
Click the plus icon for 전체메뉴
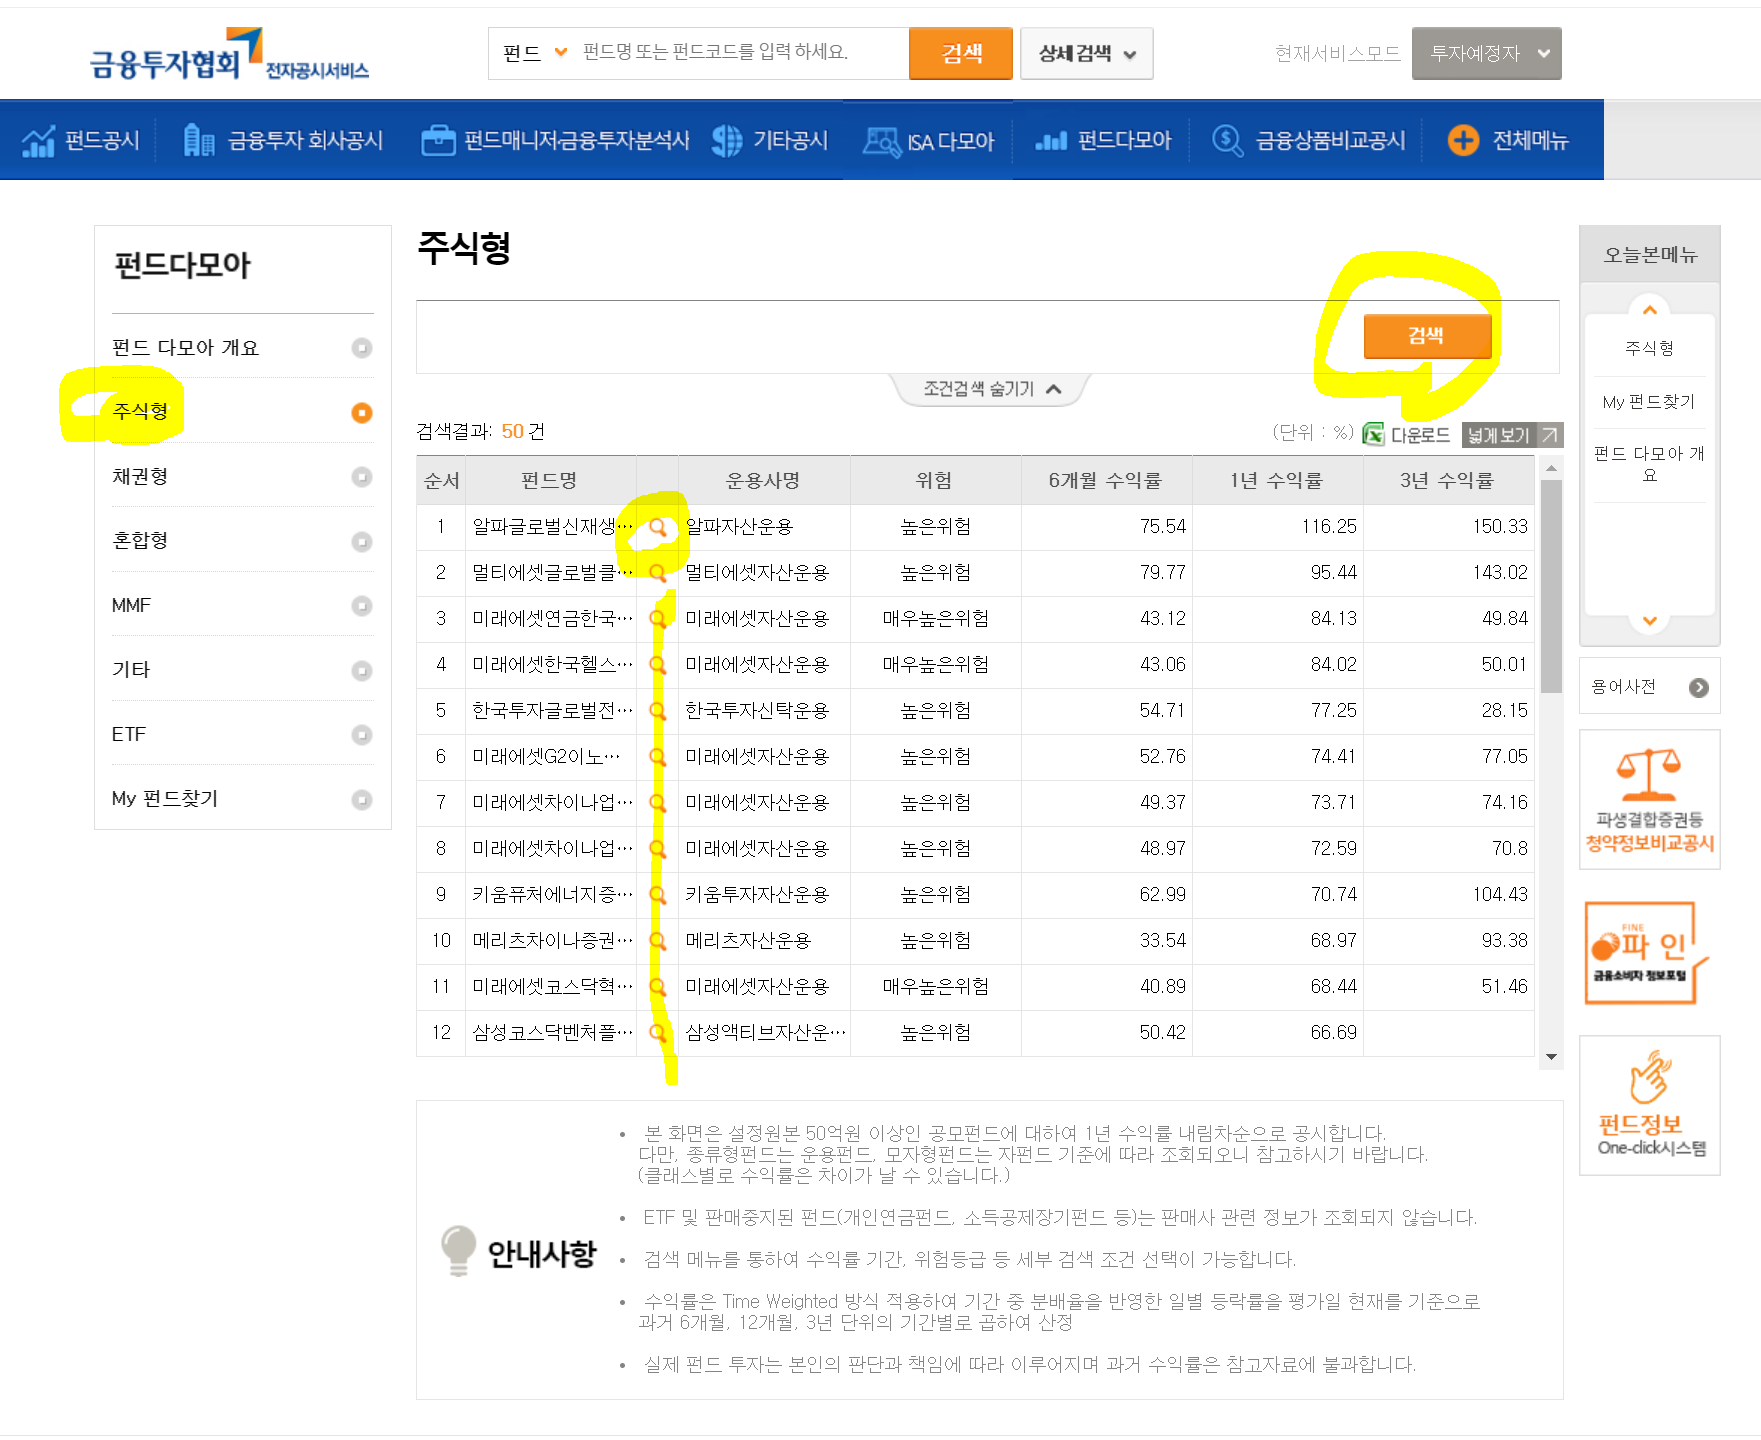(x=1463, y=140)
